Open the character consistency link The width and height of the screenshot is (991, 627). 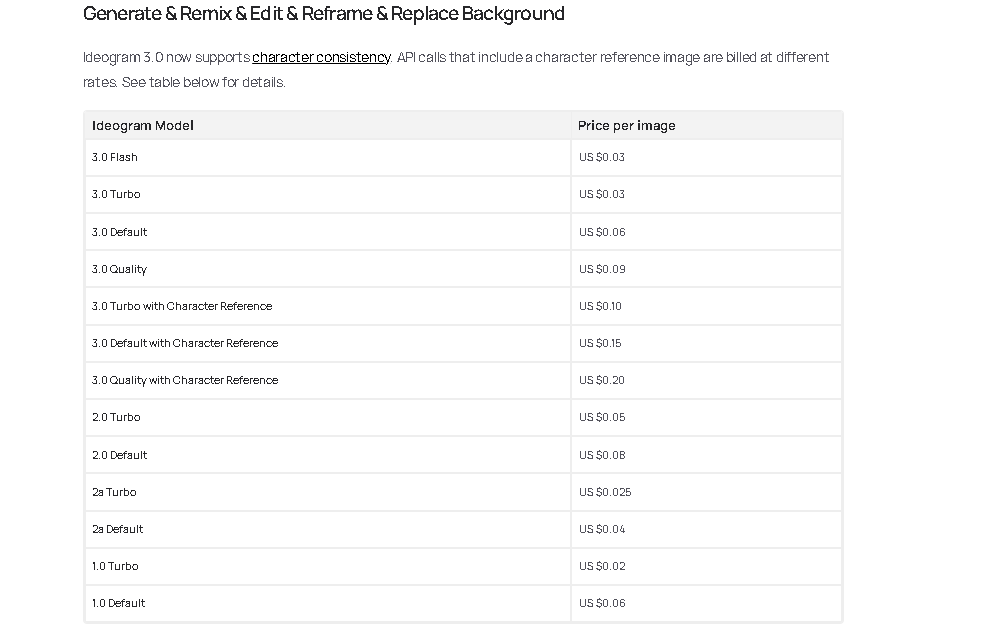click(320, 58)
